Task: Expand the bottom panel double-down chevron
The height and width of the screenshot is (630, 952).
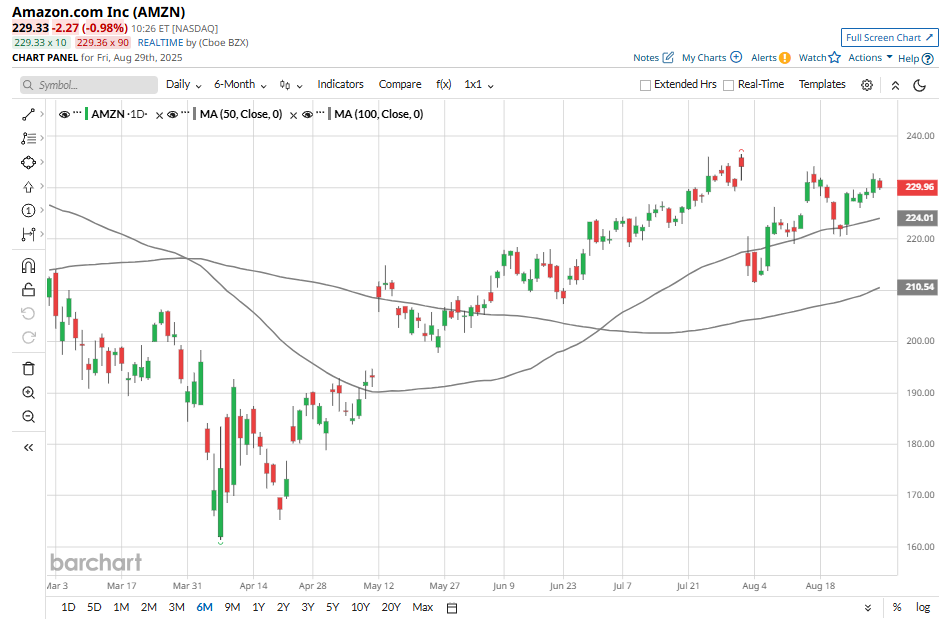Action: (868, 608)
